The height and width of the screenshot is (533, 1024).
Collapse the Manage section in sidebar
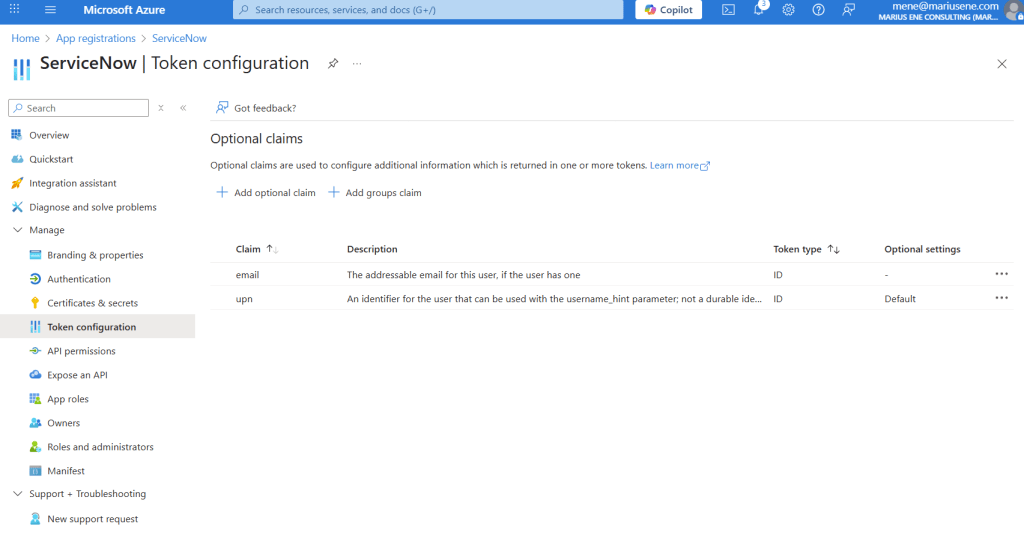coord(17,230)
